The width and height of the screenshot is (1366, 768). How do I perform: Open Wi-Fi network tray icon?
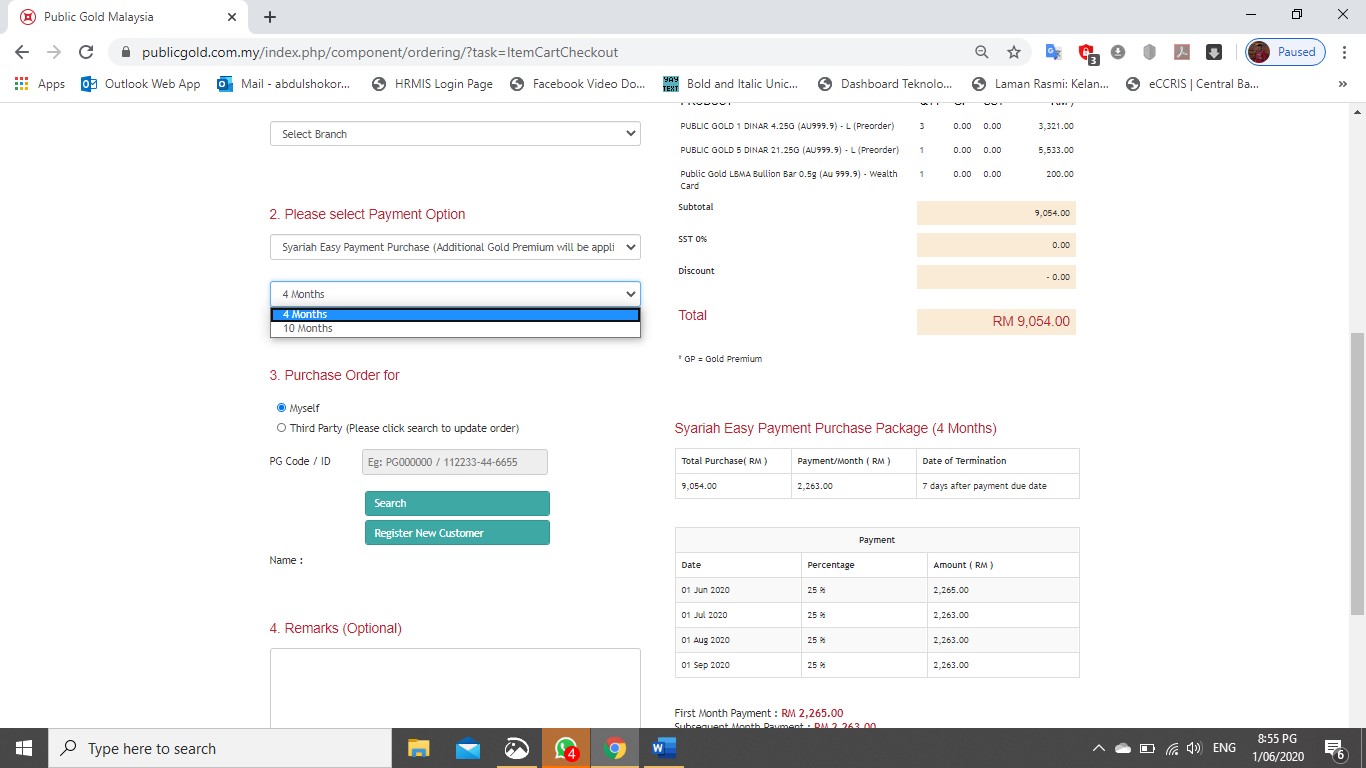tap(1171, 748)
